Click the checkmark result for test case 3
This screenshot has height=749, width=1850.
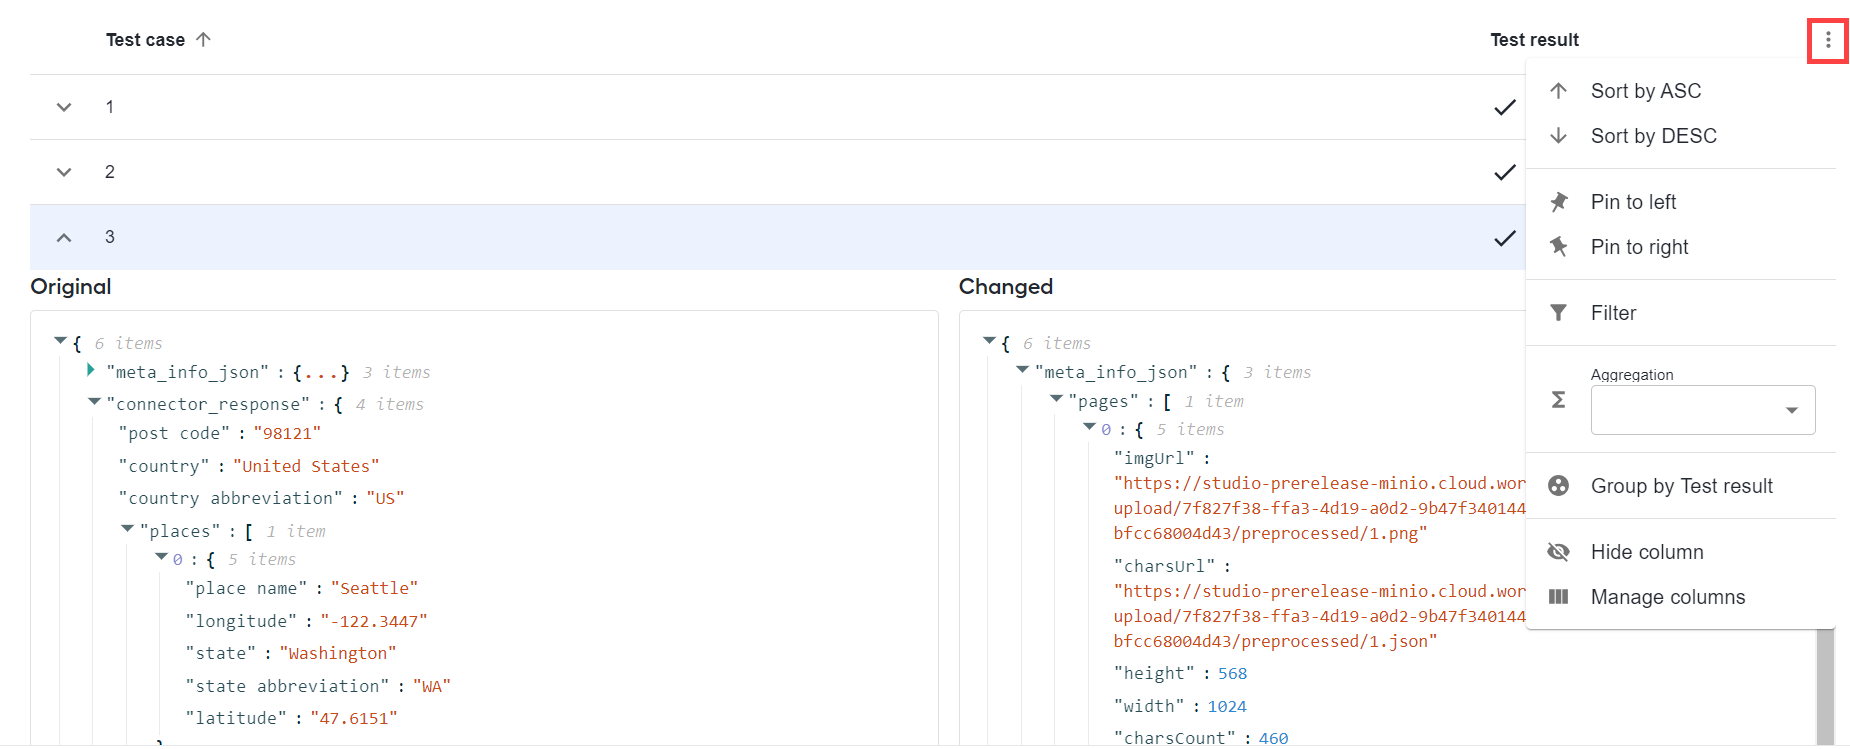[x=1504, y=238]
